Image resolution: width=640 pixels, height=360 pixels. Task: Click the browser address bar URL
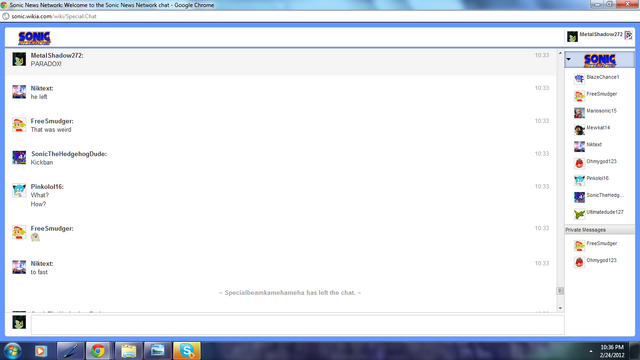coord(54,16)
